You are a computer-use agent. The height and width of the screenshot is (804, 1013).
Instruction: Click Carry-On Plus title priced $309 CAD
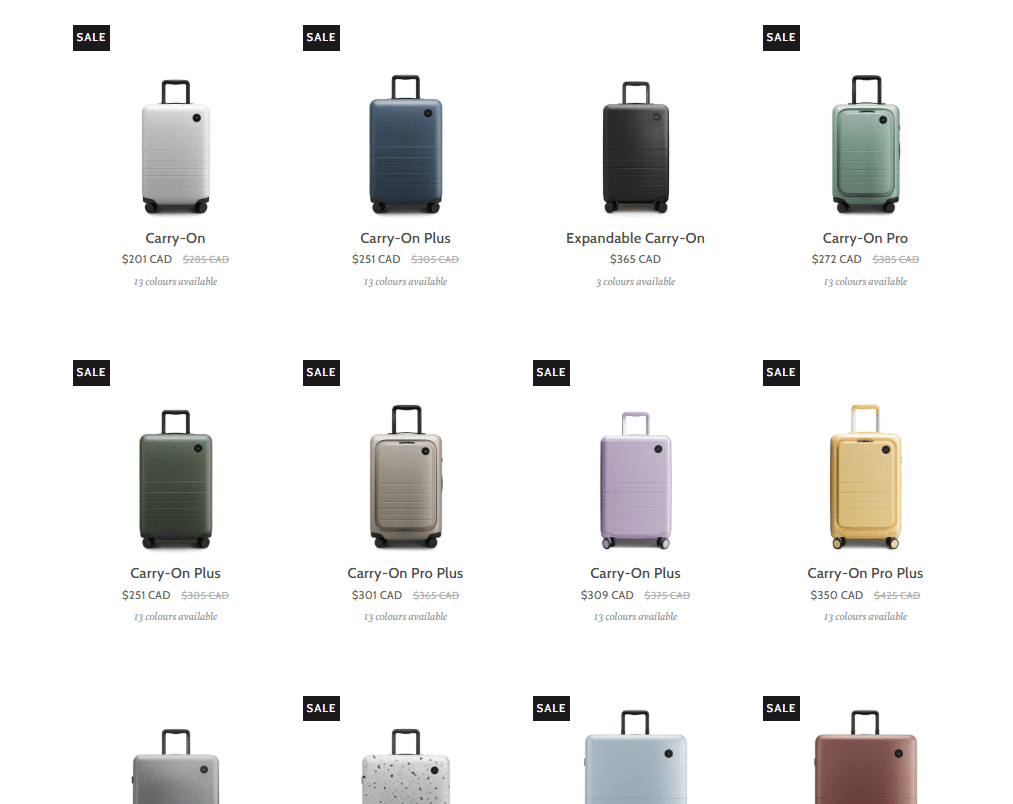coord(635,573)
